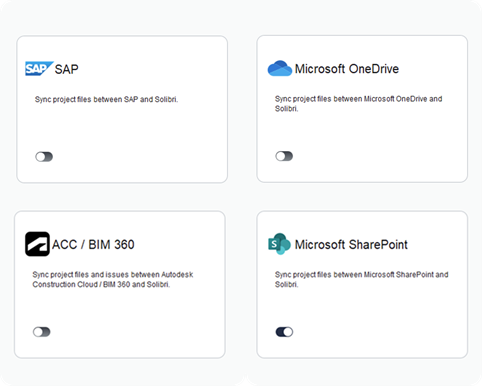The image size is (482, 386).
Task: Select the ACC / BIM 360 heading
Action: coord(93,245)
